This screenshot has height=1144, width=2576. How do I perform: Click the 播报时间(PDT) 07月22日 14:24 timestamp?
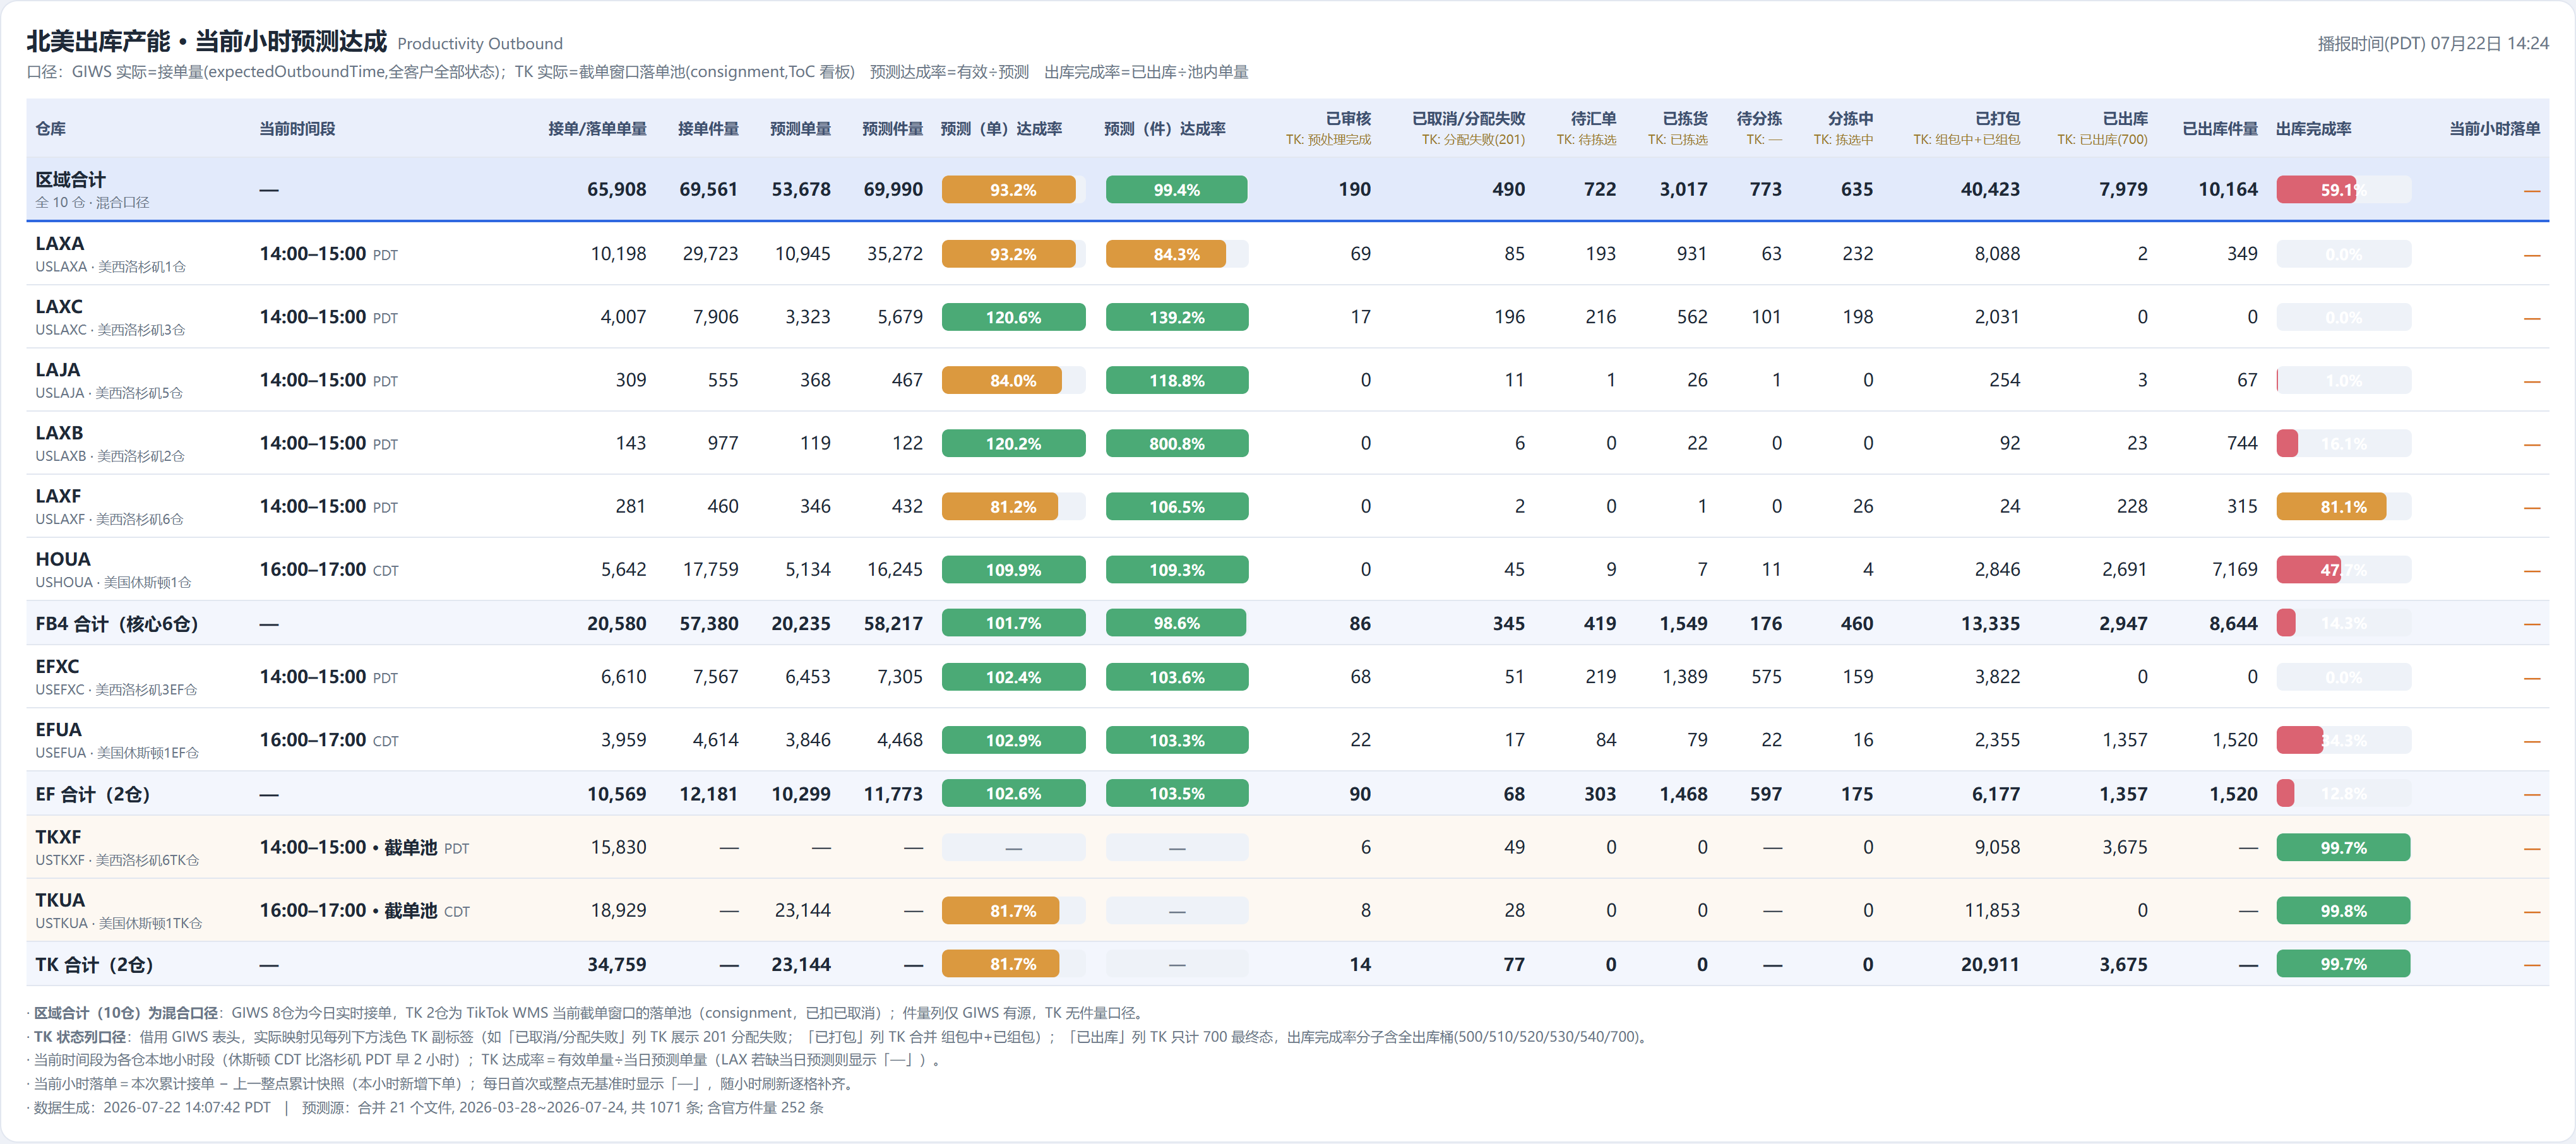[2432, 44]
